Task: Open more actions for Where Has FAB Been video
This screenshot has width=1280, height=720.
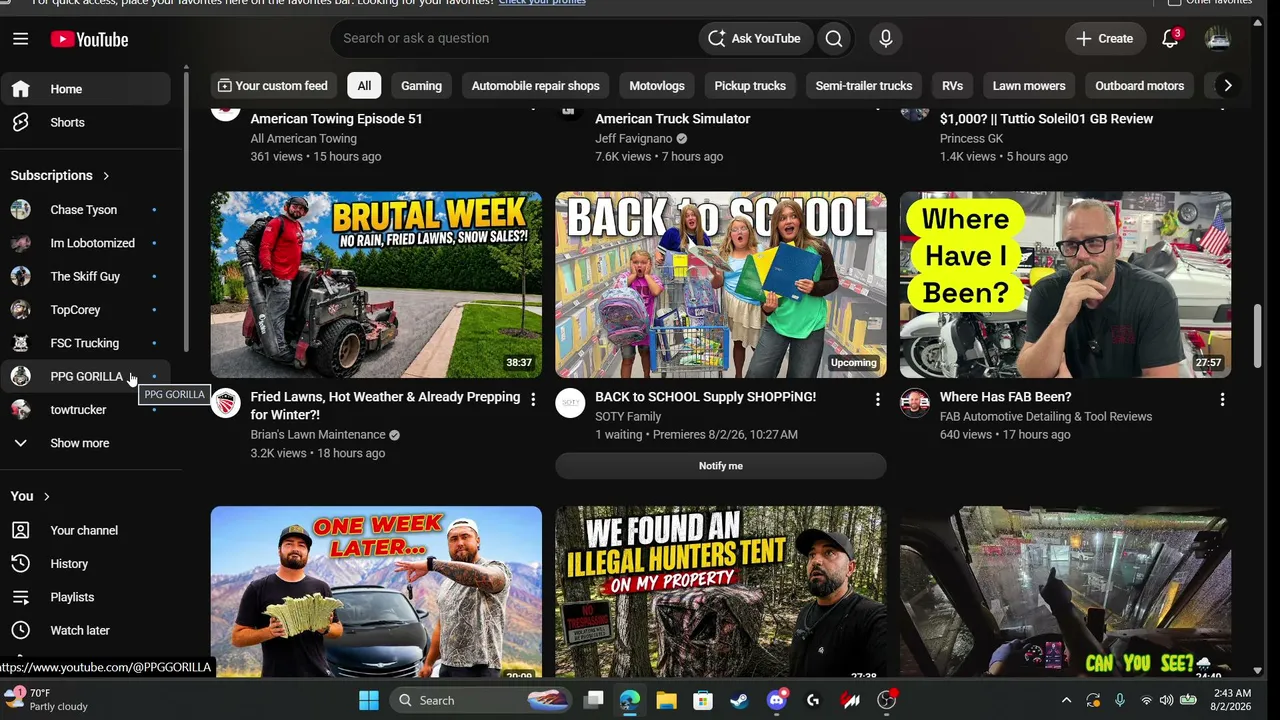Action: click(1222, 400)
